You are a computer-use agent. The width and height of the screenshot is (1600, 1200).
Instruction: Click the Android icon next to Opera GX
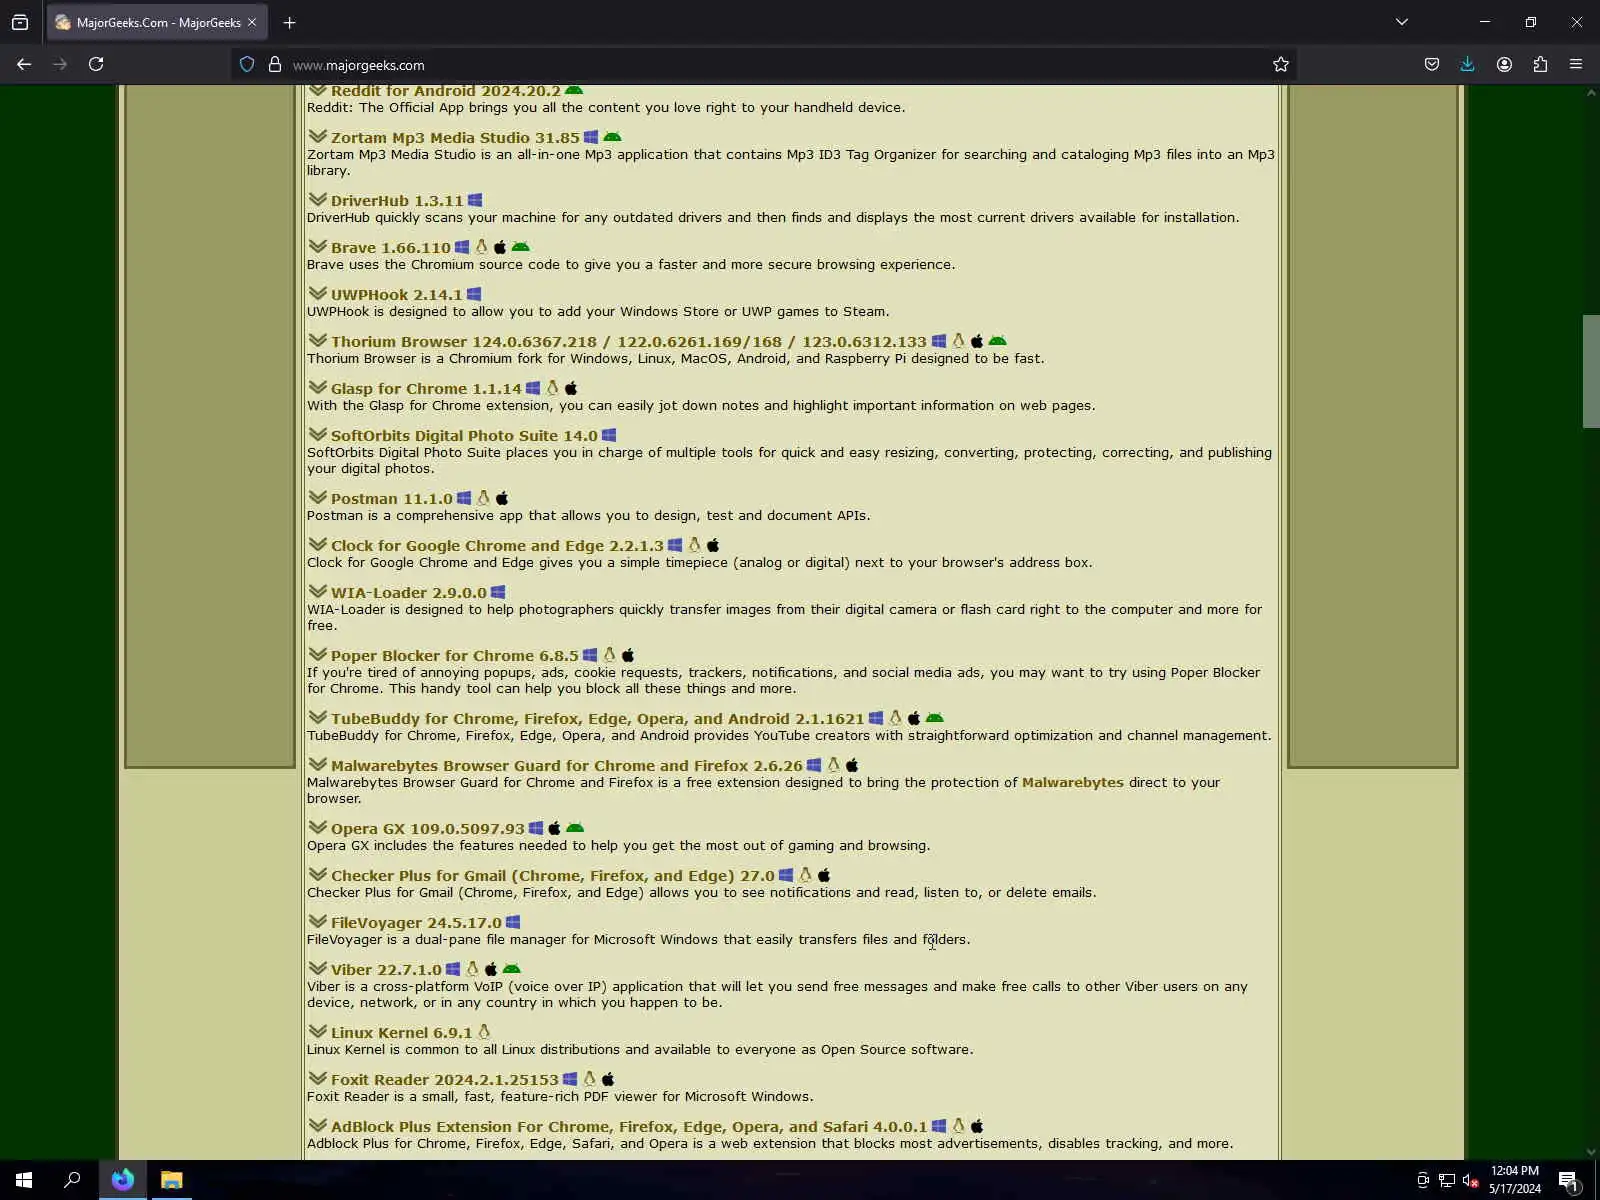click(574, 828)
